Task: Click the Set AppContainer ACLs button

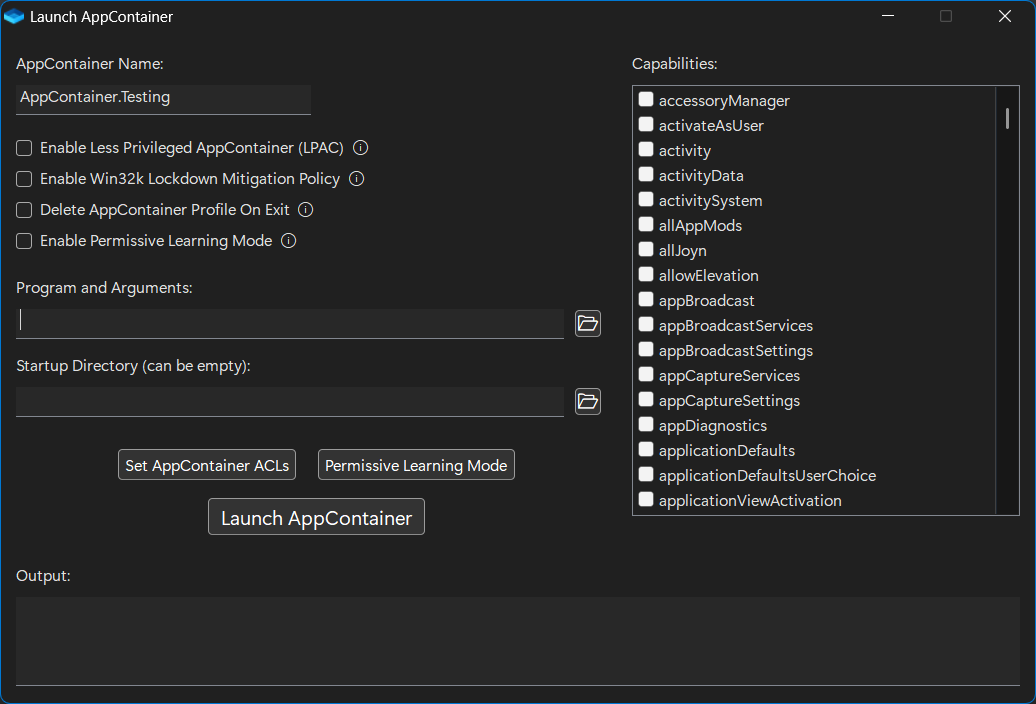Action: click(x=207, y=465)
